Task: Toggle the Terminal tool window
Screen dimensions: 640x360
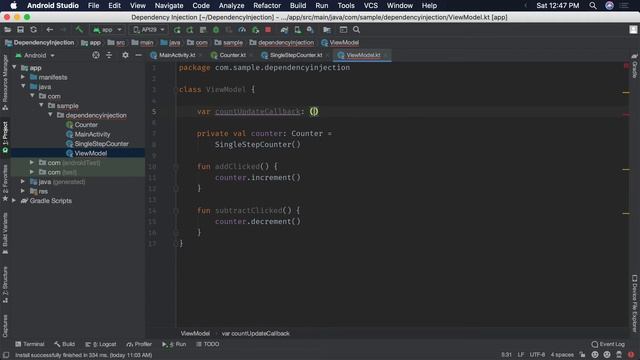Action: pos(29,344)
